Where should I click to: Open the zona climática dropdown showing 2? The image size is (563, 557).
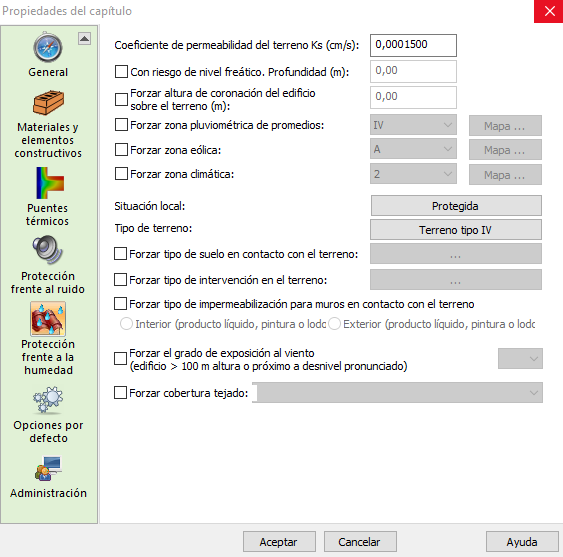pyautogui.click(x=413, y=174)
